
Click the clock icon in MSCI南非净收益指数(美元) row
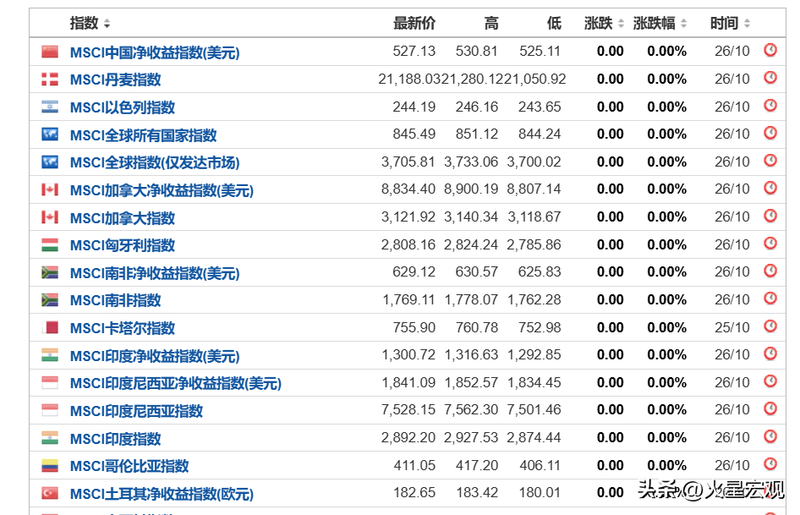click(770, 271)
